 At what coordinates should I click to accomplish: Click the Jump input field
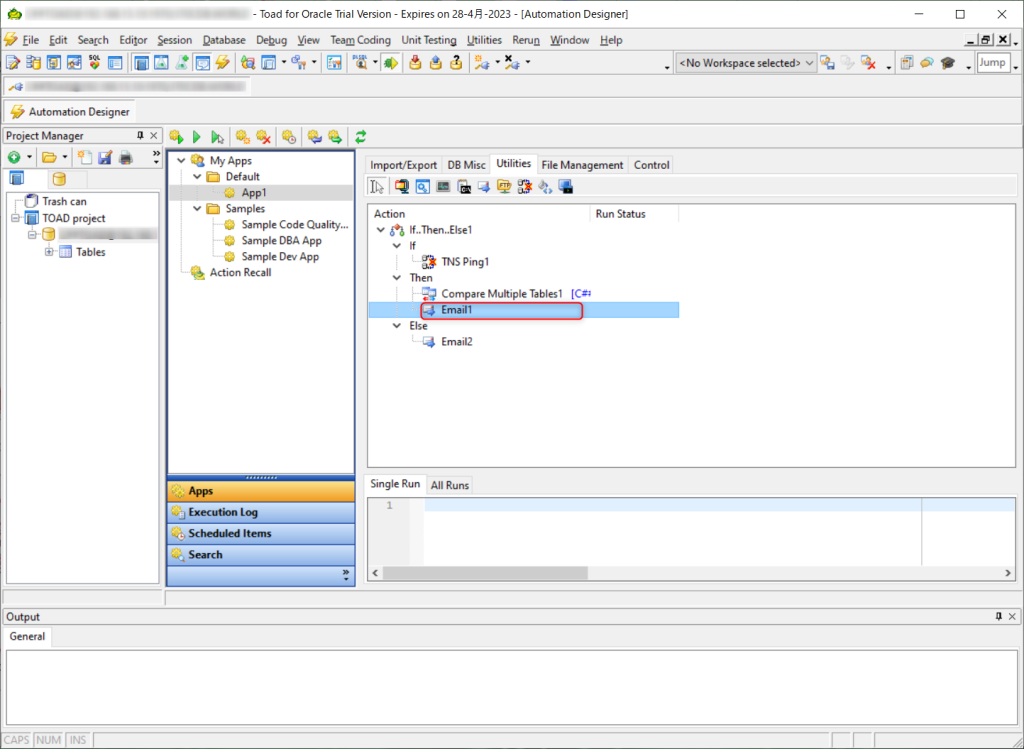993,63
